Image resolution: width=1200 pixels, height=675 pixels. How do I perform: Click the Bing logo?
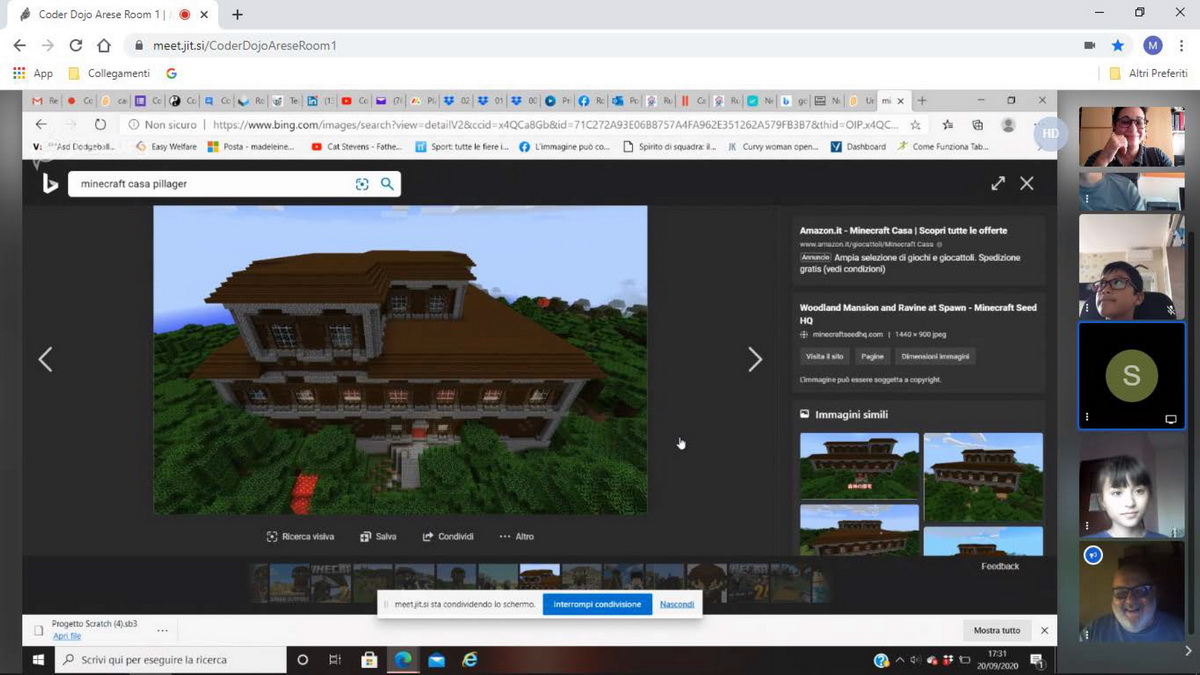[49, 183]
